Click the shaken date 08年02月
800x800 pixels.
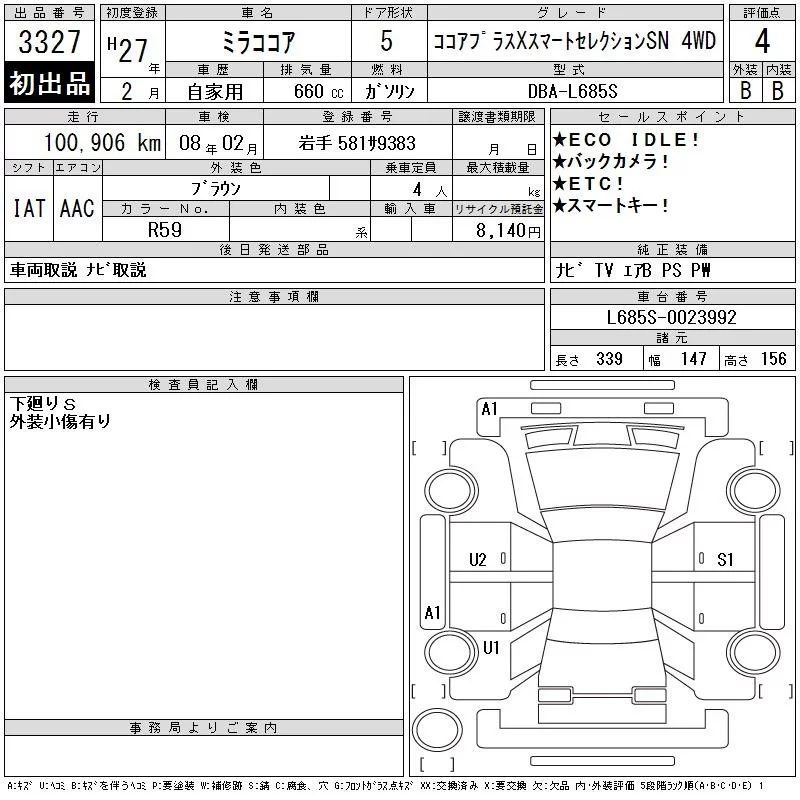(x=218, y=143)
